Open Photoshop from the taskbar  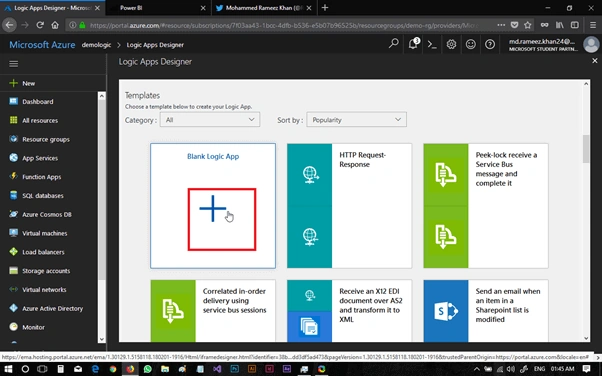[234, 369]
